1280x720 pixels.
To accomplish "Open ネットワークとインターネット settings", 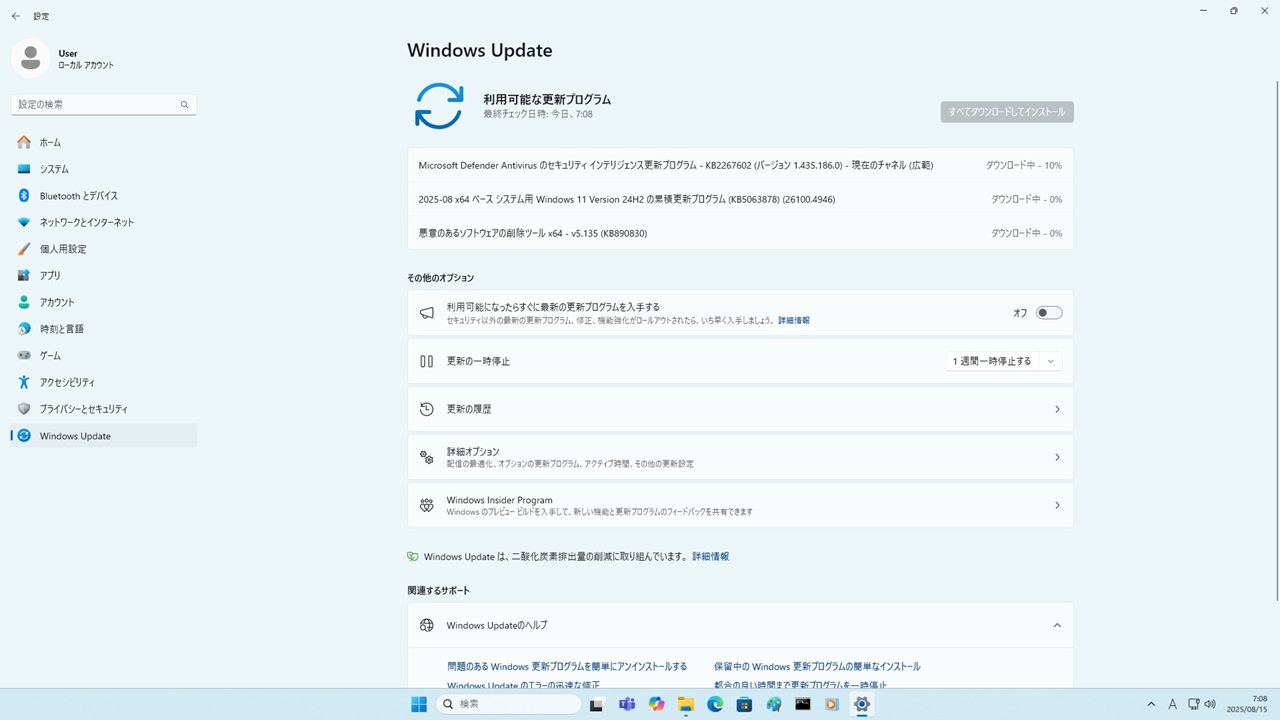I will pyautogui.click(x=104, y=222).
